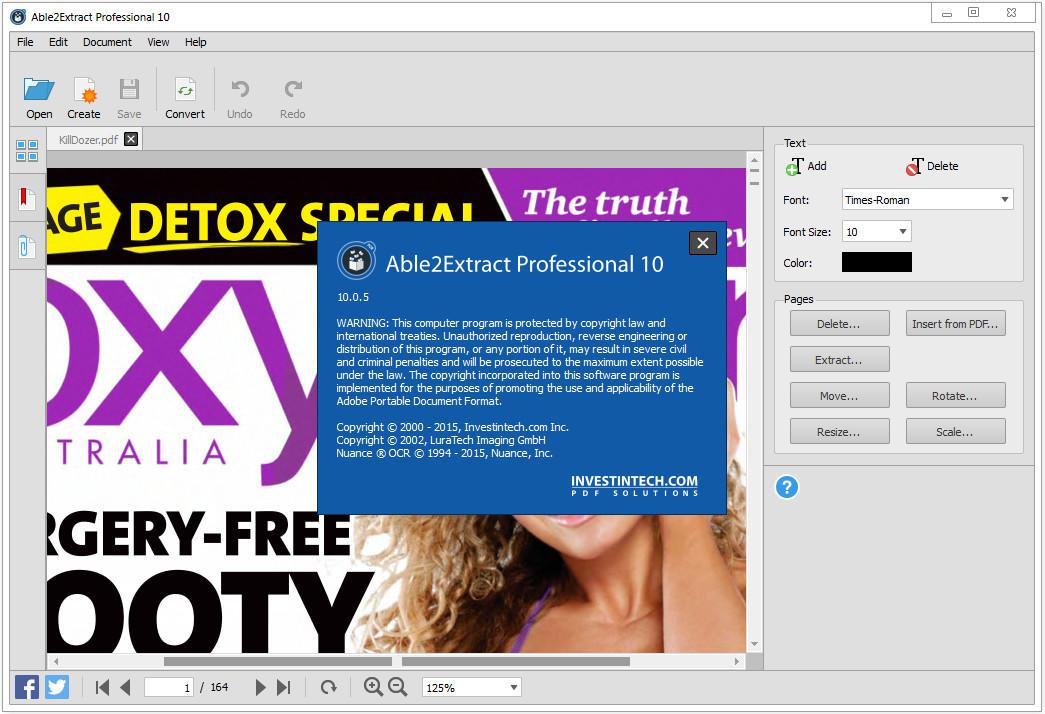Open the View menu

coord(158,42)
